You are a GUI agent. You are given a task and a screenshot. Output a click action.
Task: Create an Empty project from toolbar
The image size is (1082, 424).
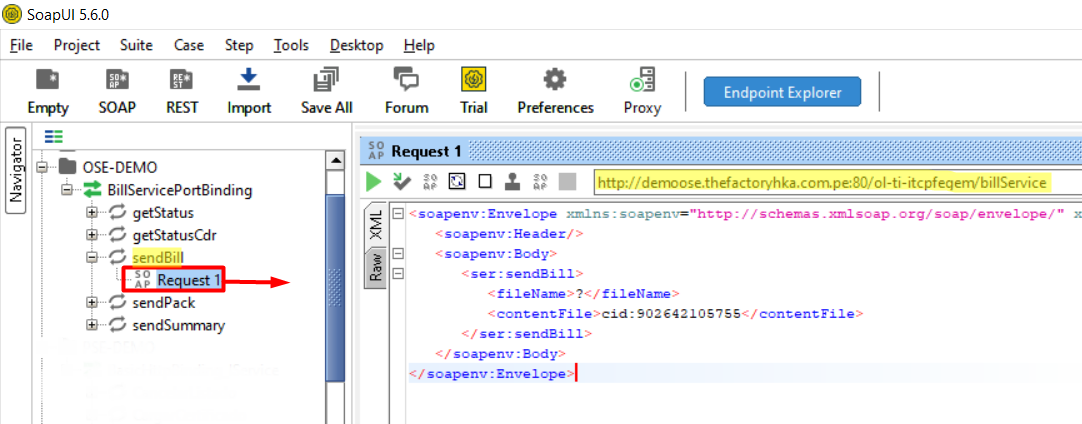[48, 91]
